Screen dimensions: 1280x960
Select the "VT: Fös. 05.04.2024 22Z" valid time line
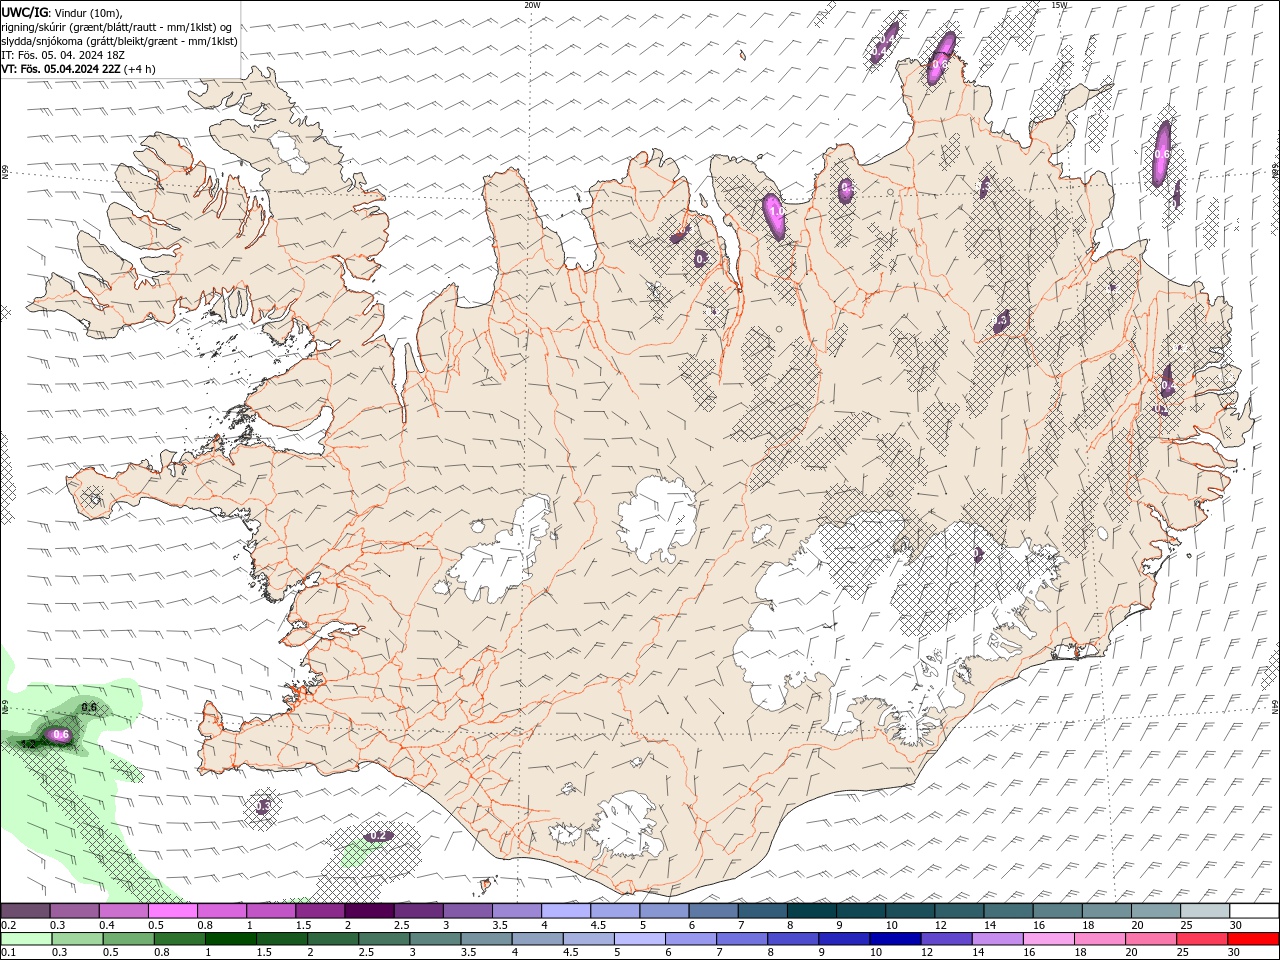pyautogui.click(x=61, y=69)
